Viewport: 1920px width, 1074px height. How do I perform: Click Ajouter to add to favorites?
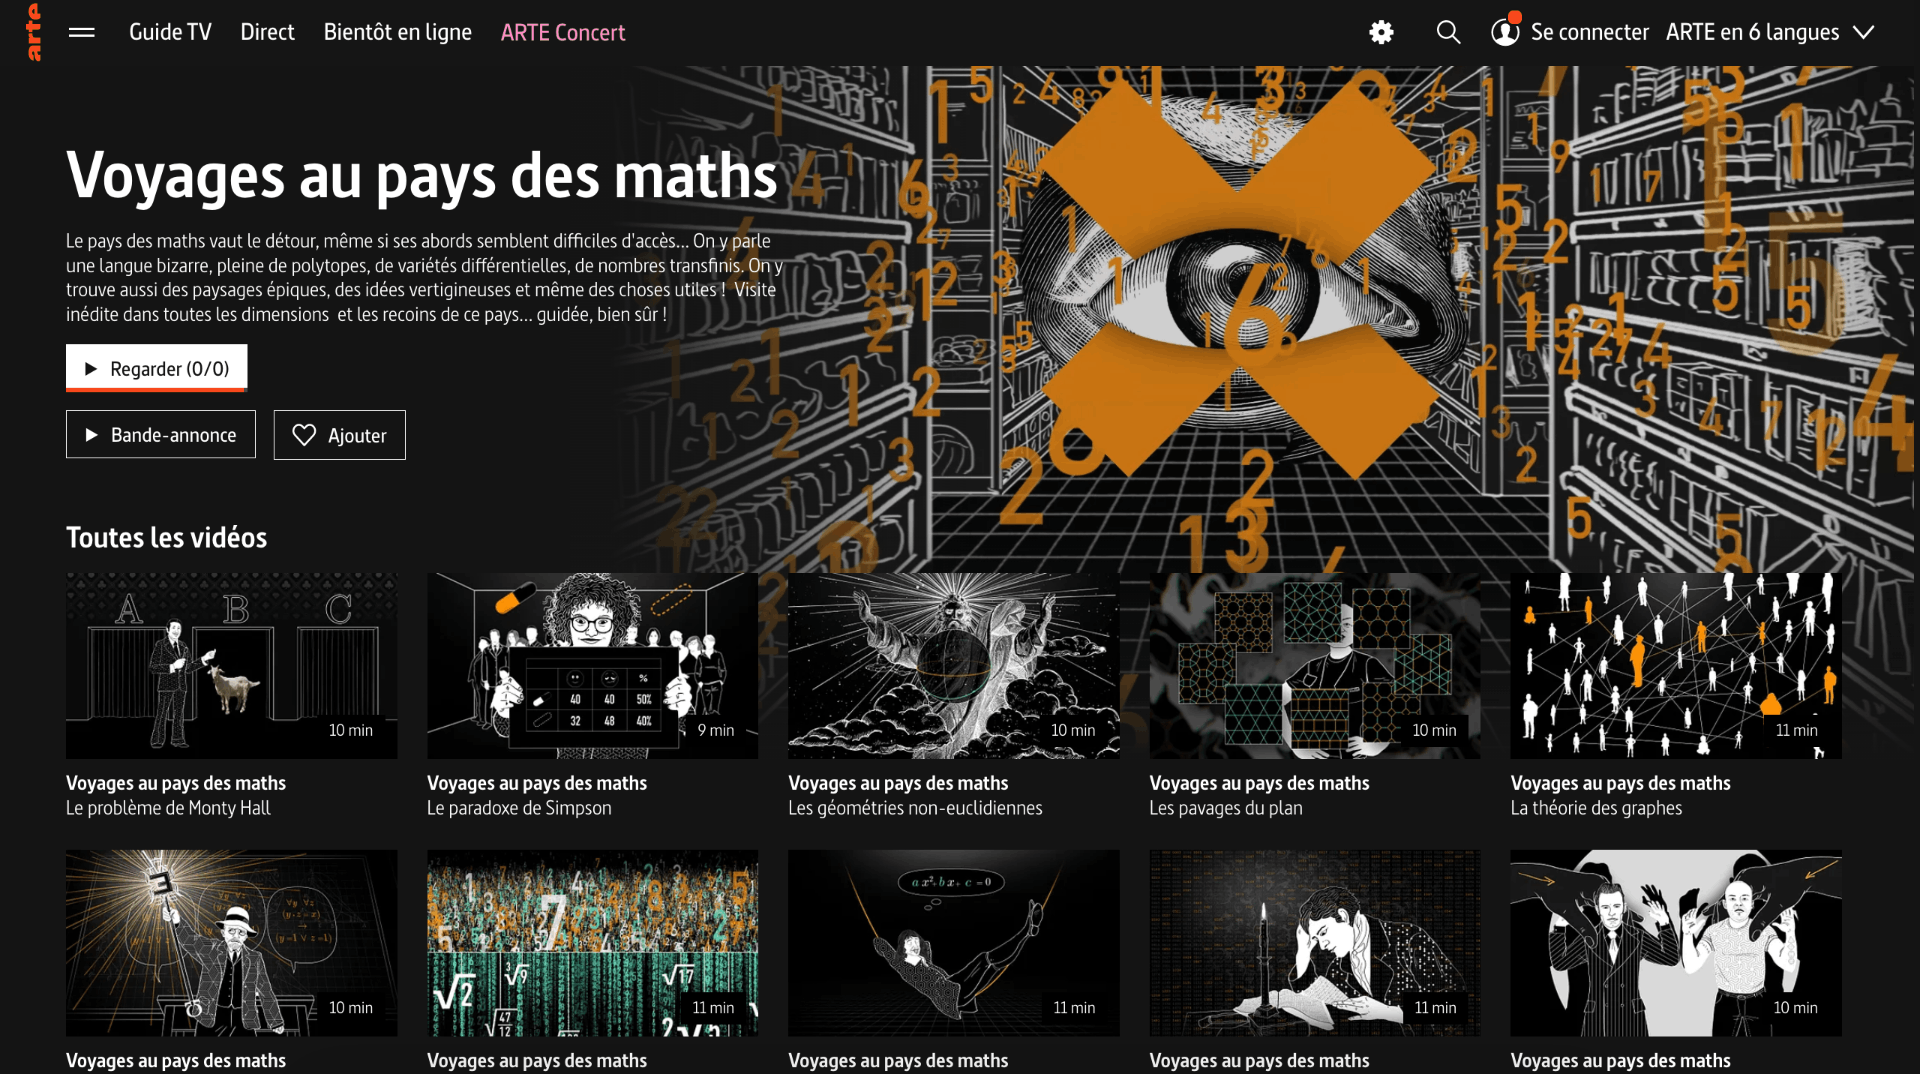click(x=340, y=435)
